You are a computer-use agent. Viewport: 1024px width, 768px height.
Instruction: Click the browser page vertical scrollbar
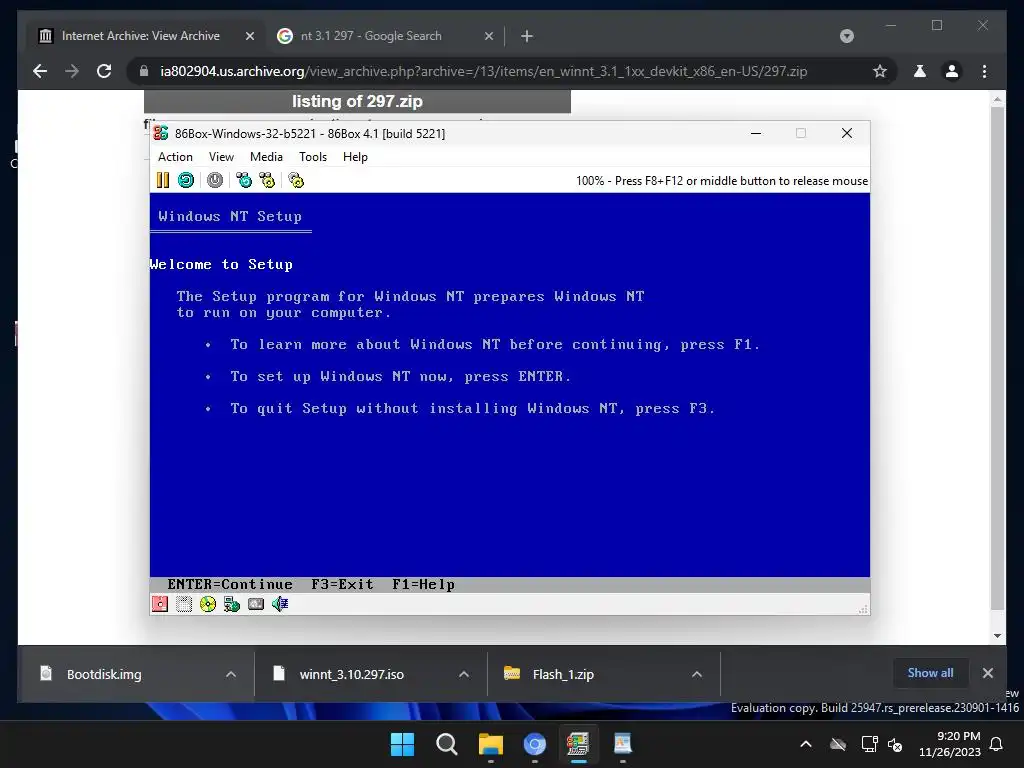(x=997, y=358)
